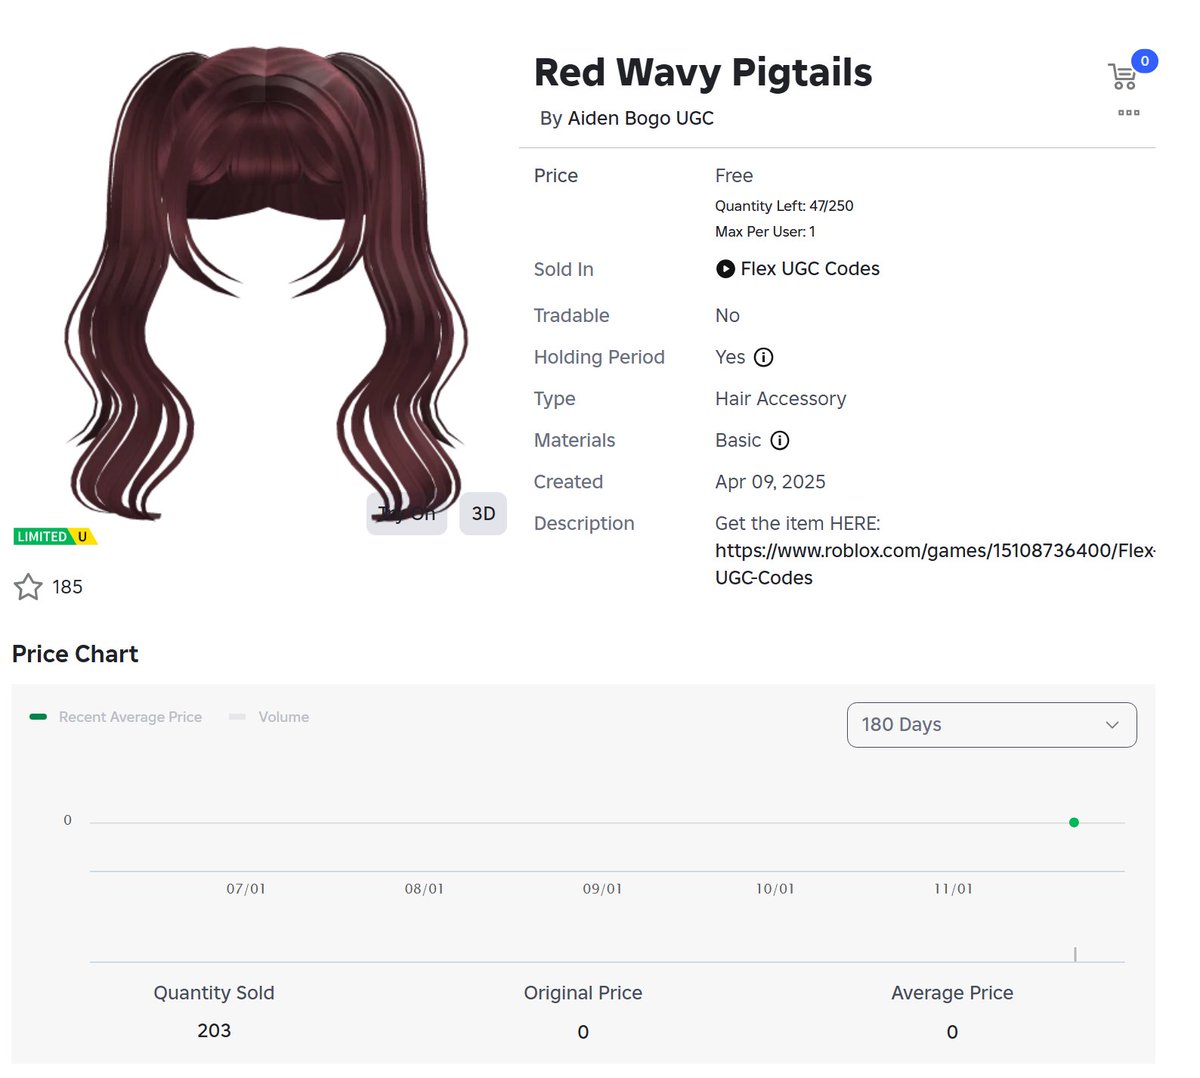Open the Flex UGC Codes experience link
Image resolution: width=1200 pixels, height=1078 pixels.
[x=810, y=269]
